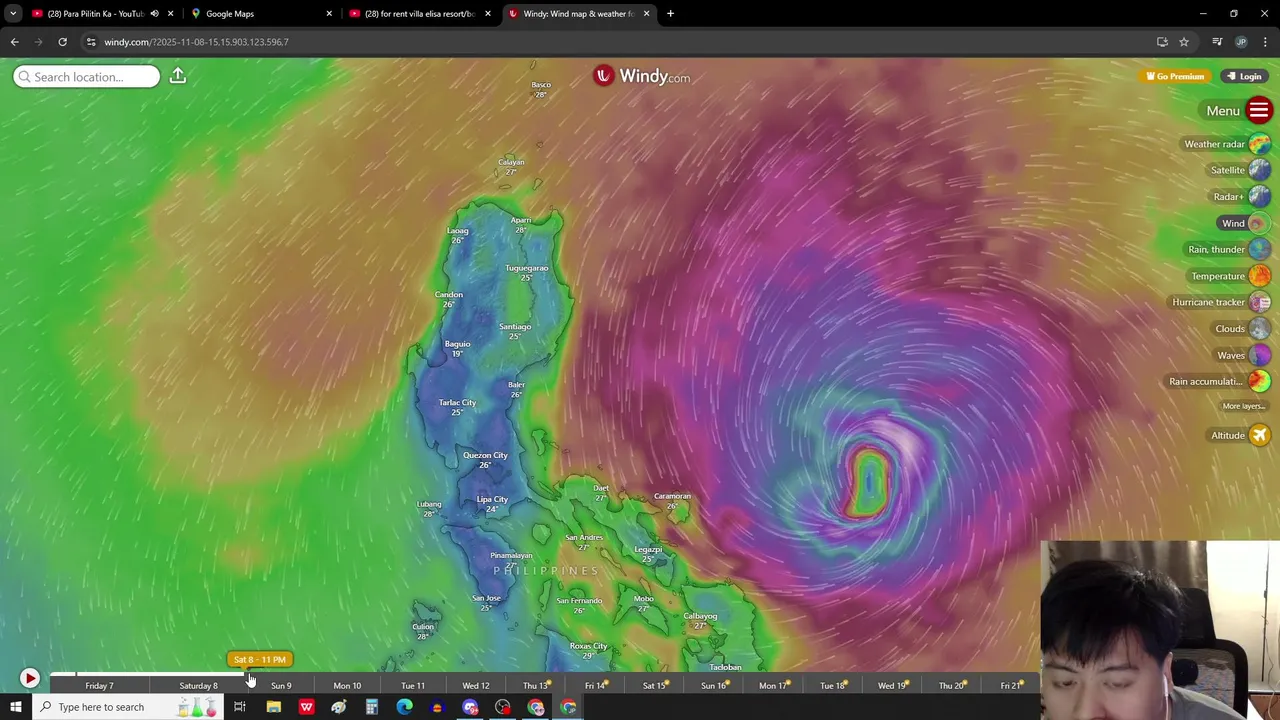Jump timeline to Wed 12
This screenshot has width=1280, height=720.
coord(476,686)
